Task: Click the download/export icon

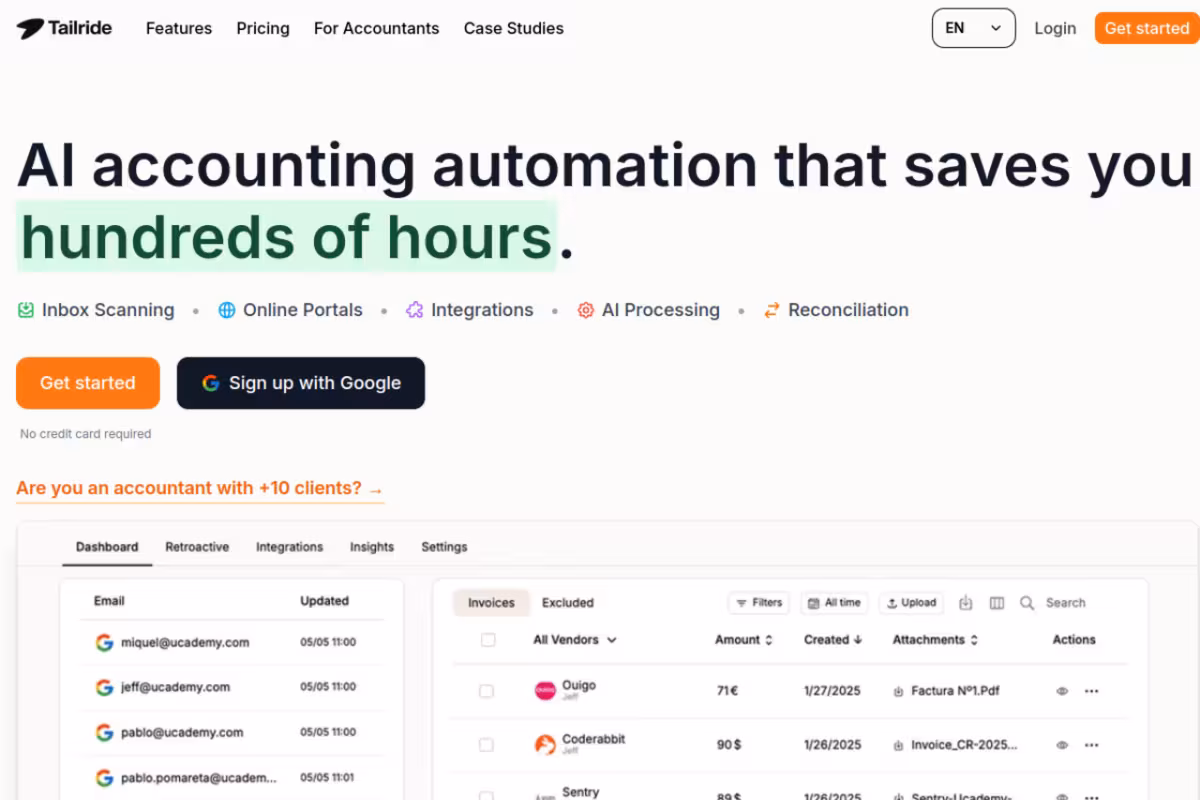Action: tap(966, 603)
